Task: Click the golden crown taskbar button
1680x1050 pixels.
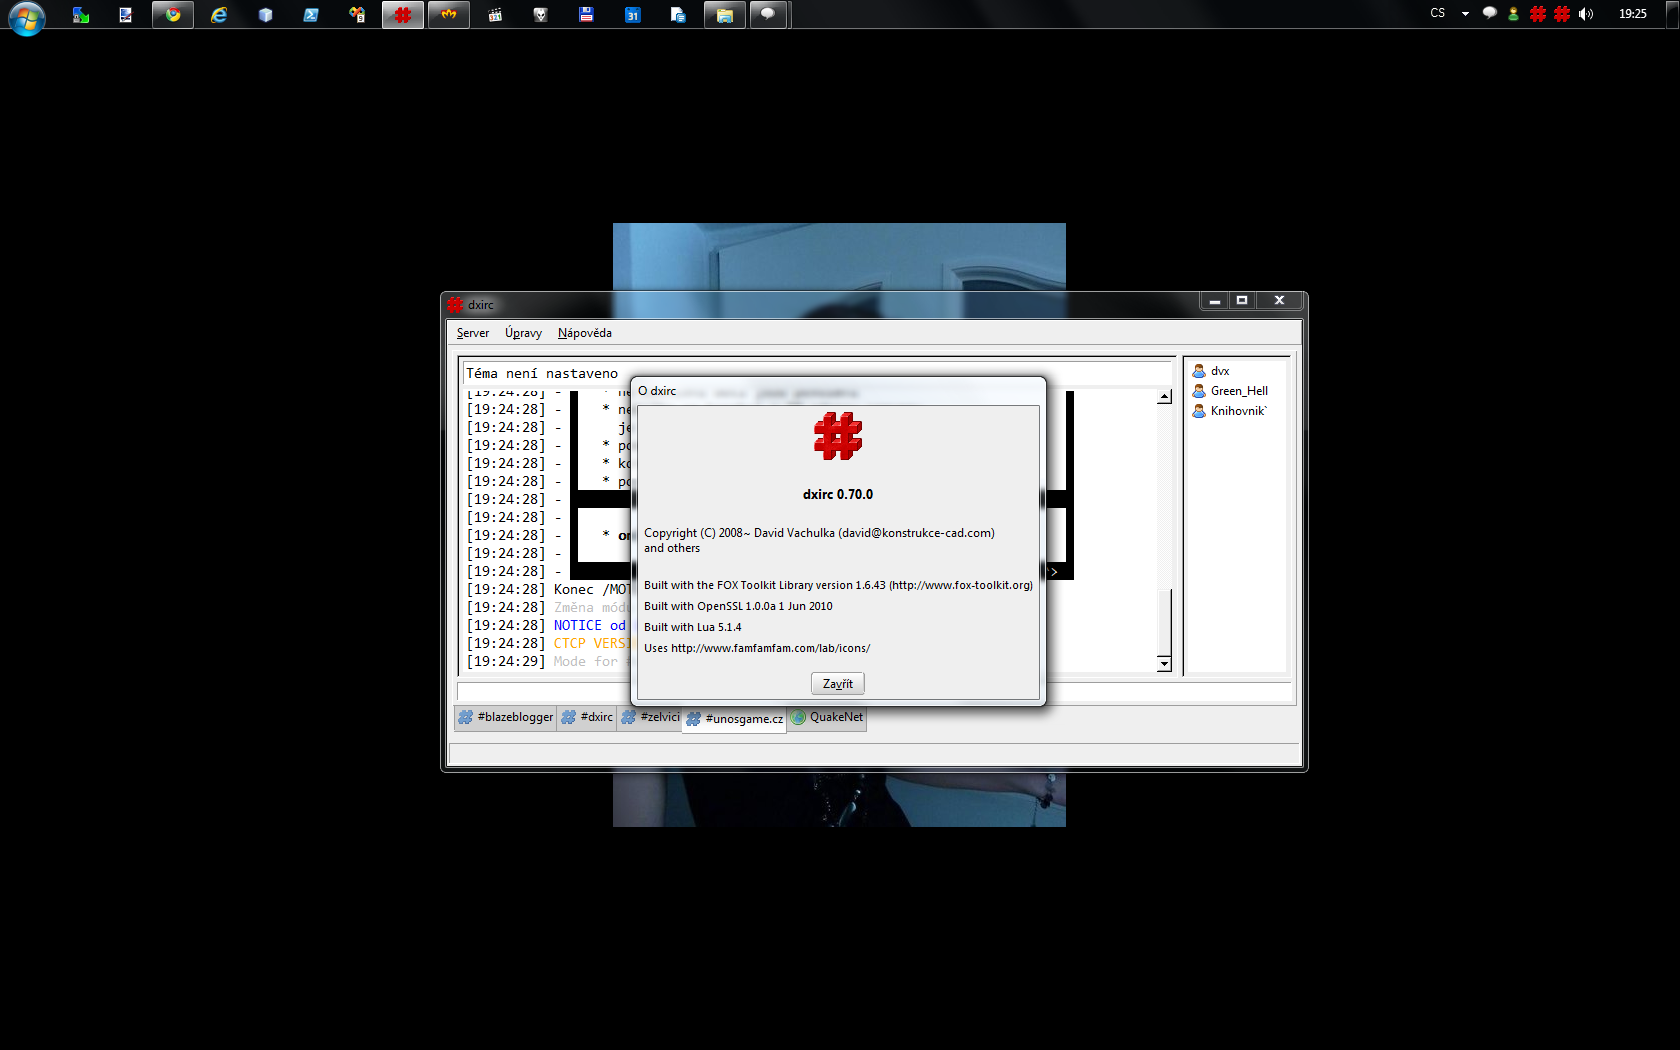Action: pos(449,15)
